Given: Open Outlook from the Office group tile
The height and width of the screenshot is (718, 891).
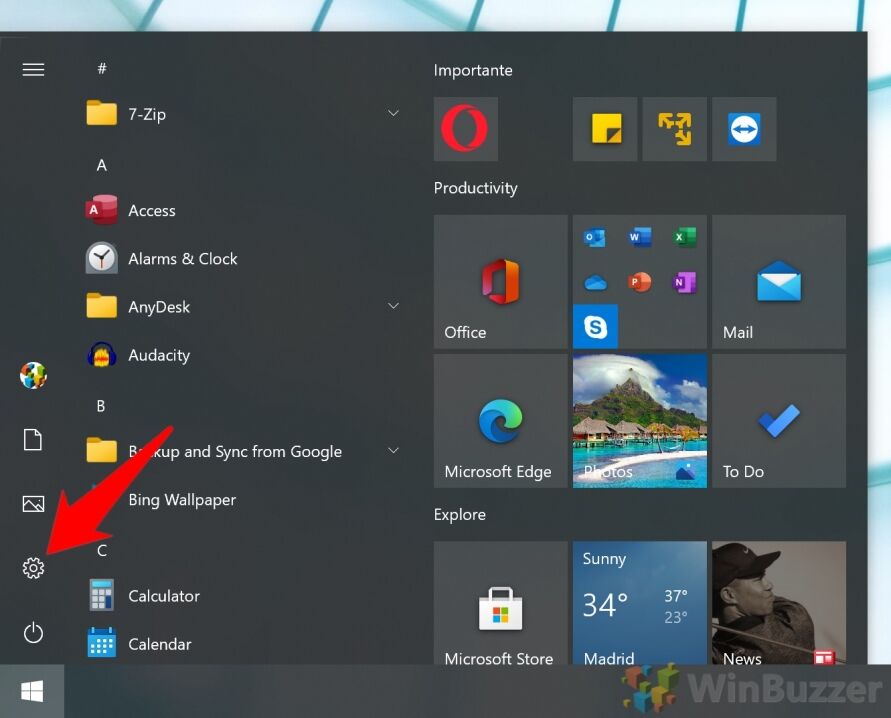Looking at the screenshot, I should click(x=594, y=237).
